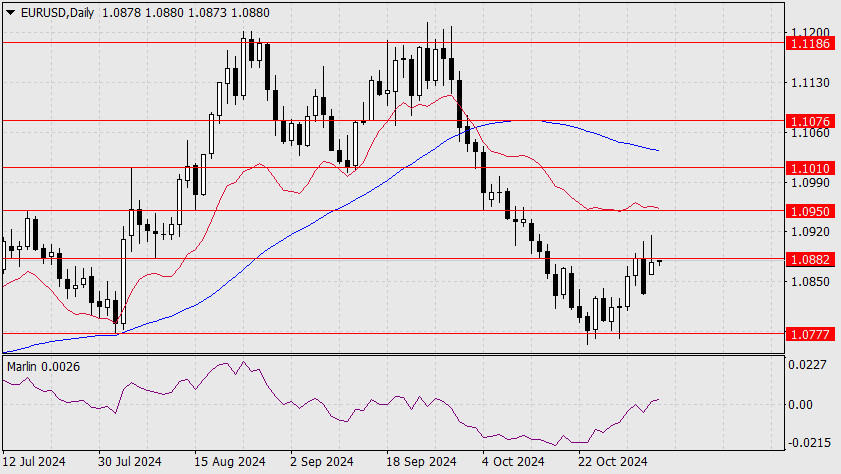Select the 18 Sep 2024 date label
Image resolution: width=841 pixels, height=474 pixels.
[x=422, y=462]
